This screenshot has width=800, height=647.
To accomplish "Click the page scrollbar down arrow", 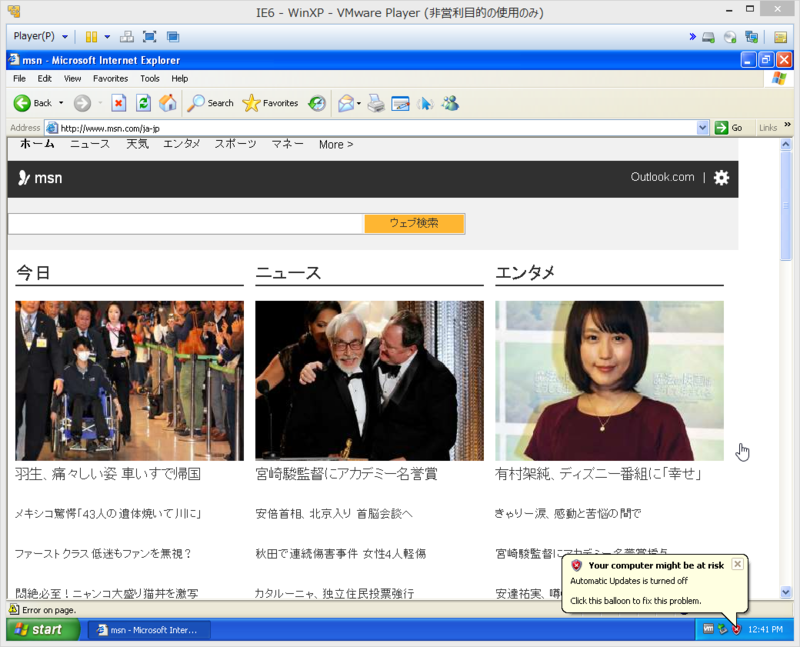I will [x=786, y=592].
